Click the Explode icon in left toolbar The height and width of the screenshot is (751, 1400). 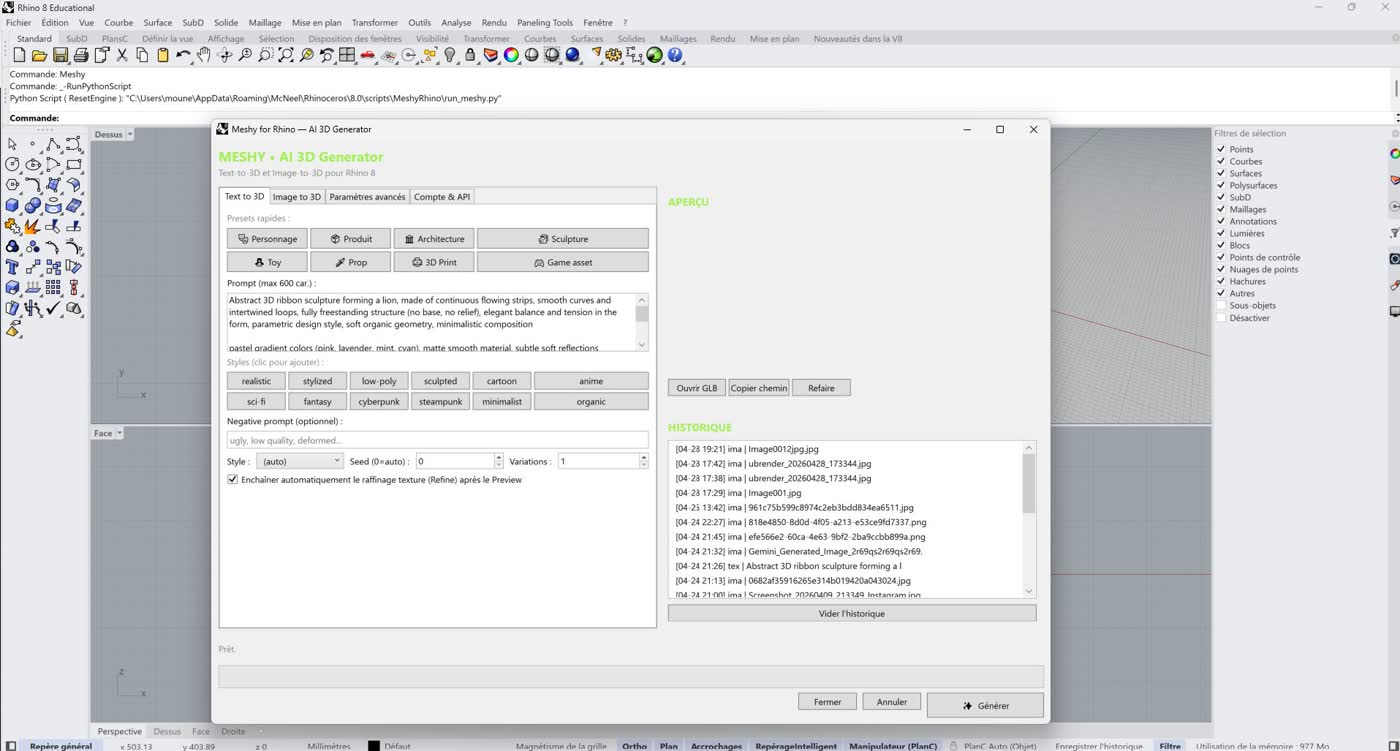(33, 227)
